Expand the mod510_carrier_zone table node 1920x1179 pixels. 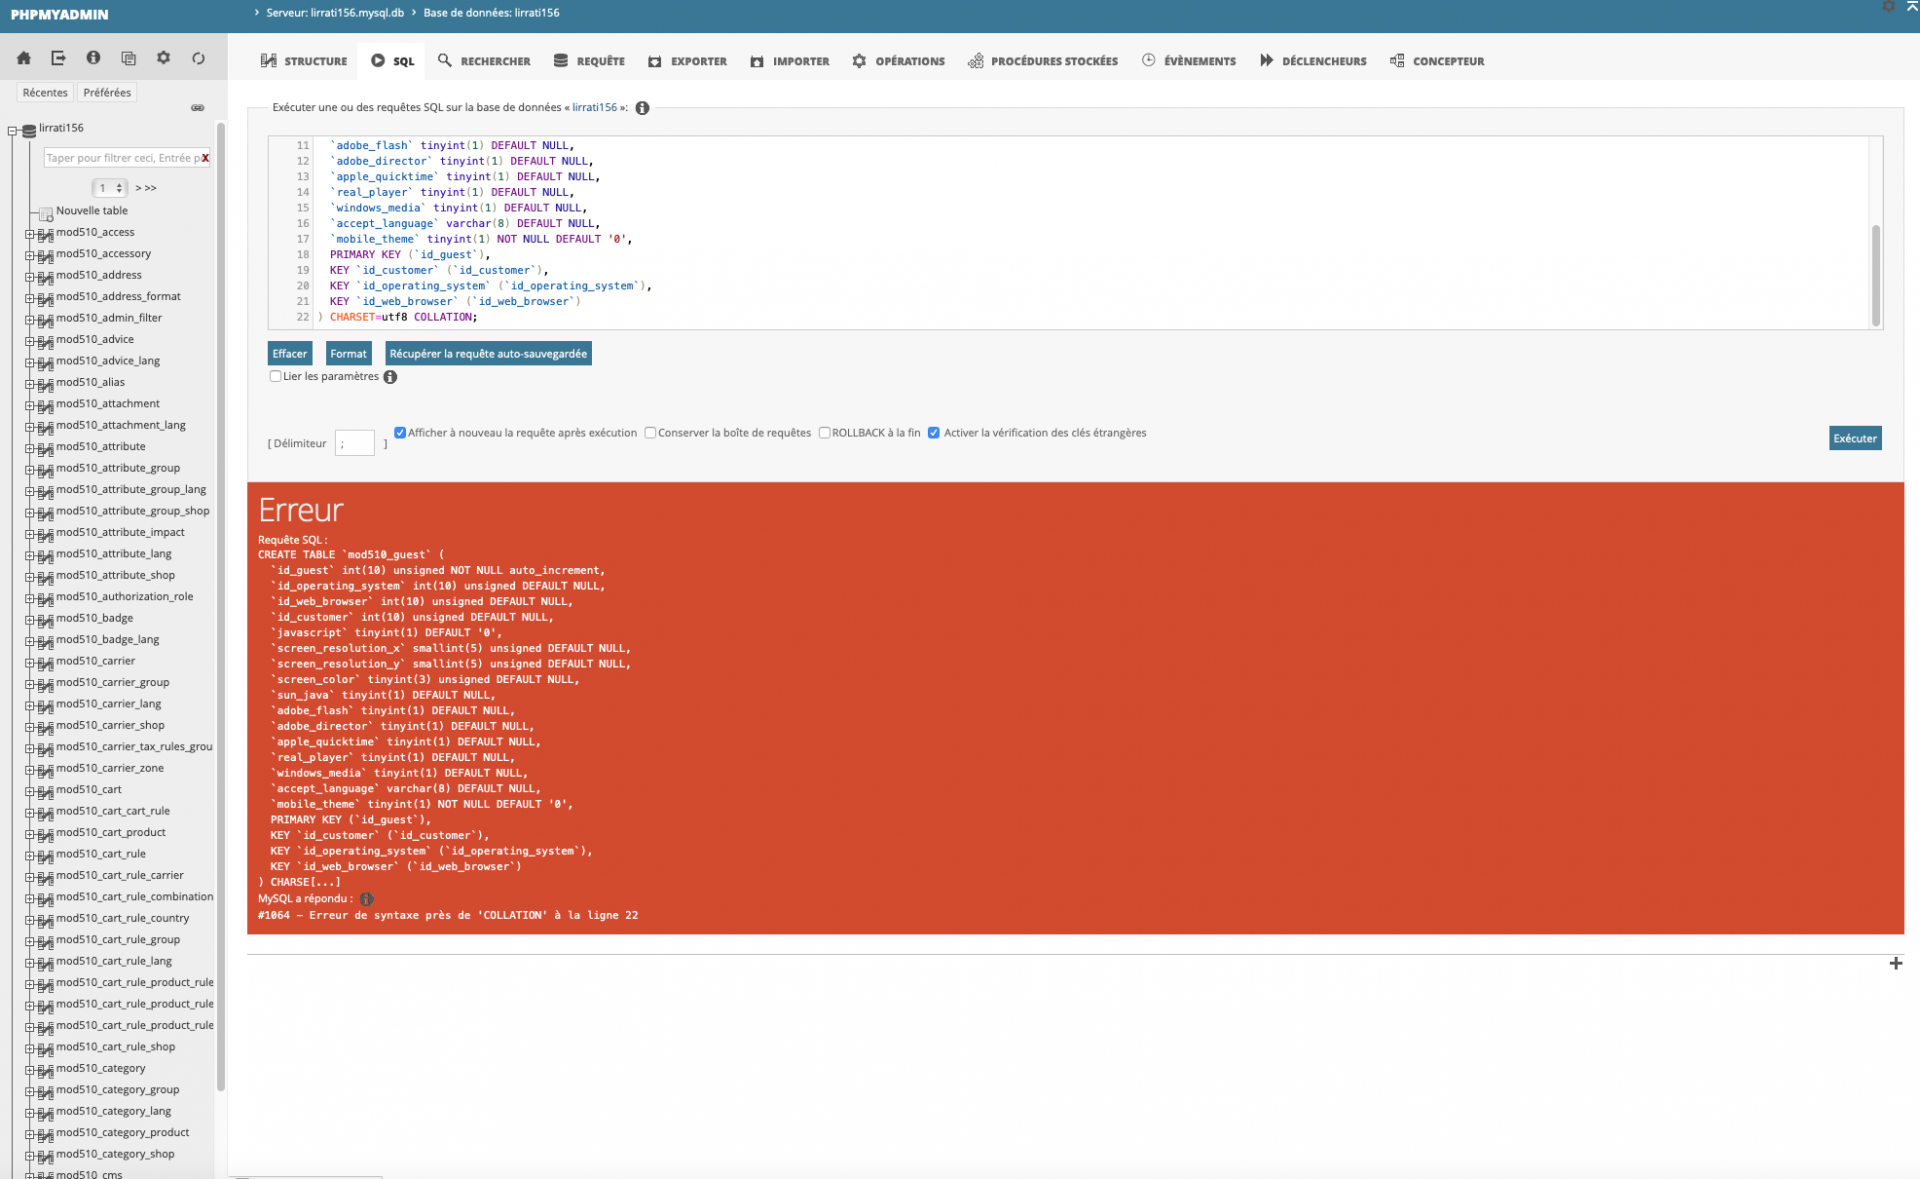[x=29, y=770]
